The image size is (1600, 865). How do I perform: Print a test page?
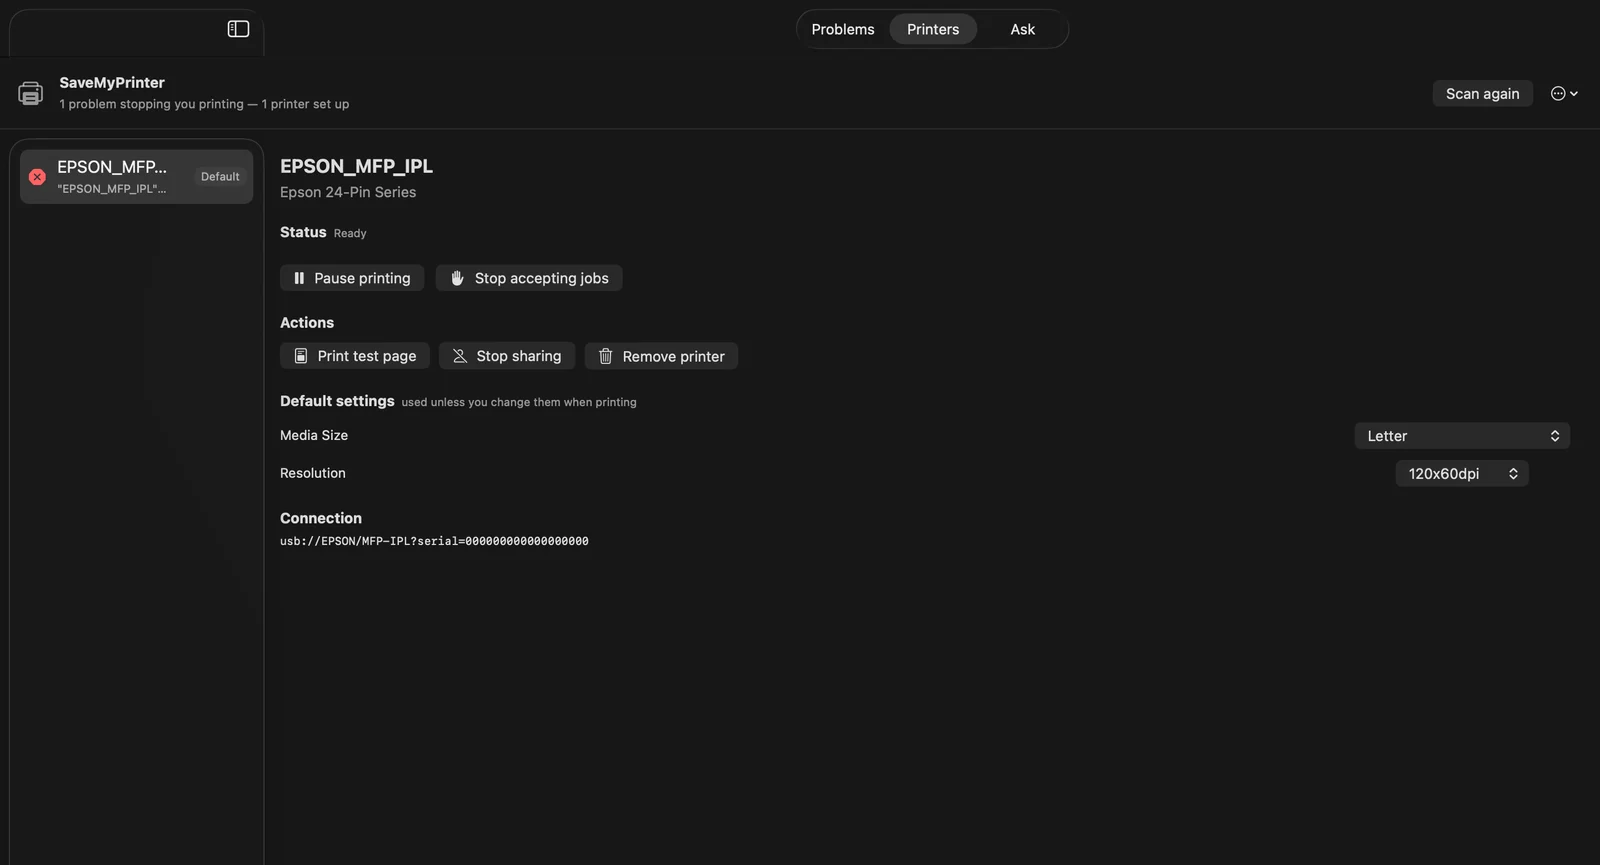355,356
